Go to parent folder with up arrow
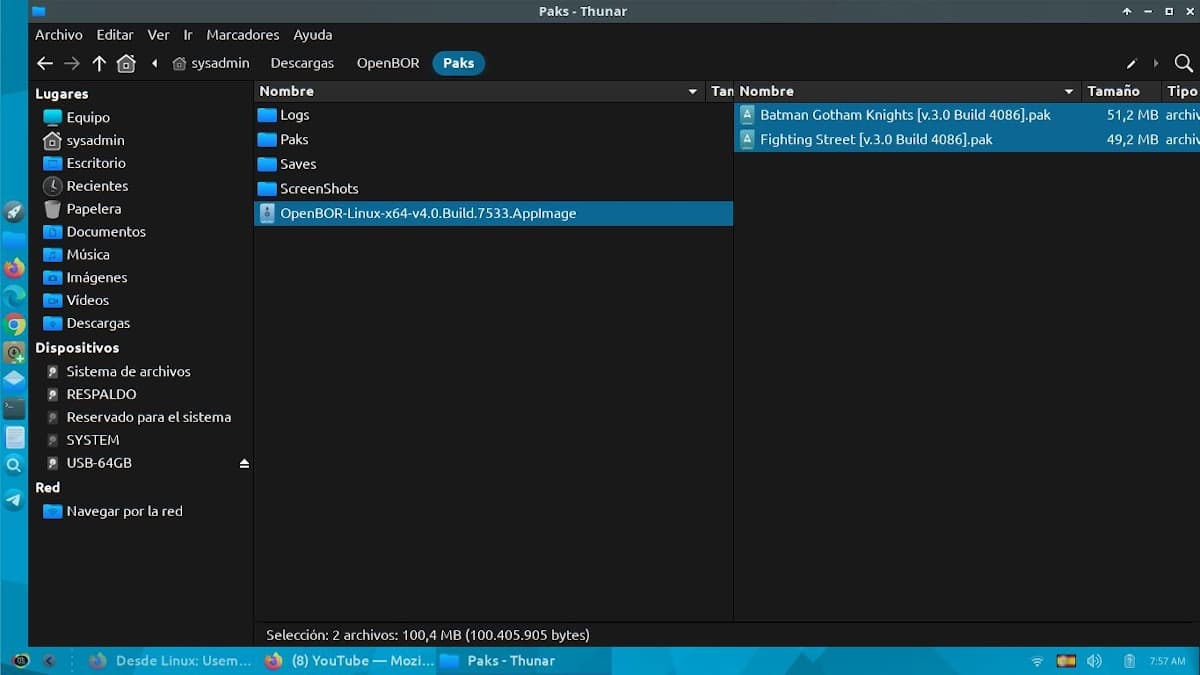The height and width of the screenshot is (675, 1200). 99,63
